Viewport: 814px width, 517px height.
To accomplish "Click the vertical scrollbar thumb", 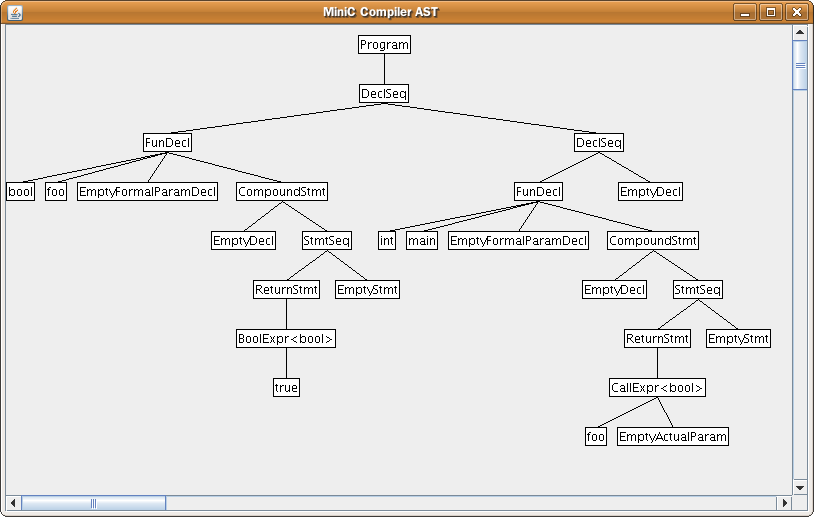I will (x=800, y=65).
